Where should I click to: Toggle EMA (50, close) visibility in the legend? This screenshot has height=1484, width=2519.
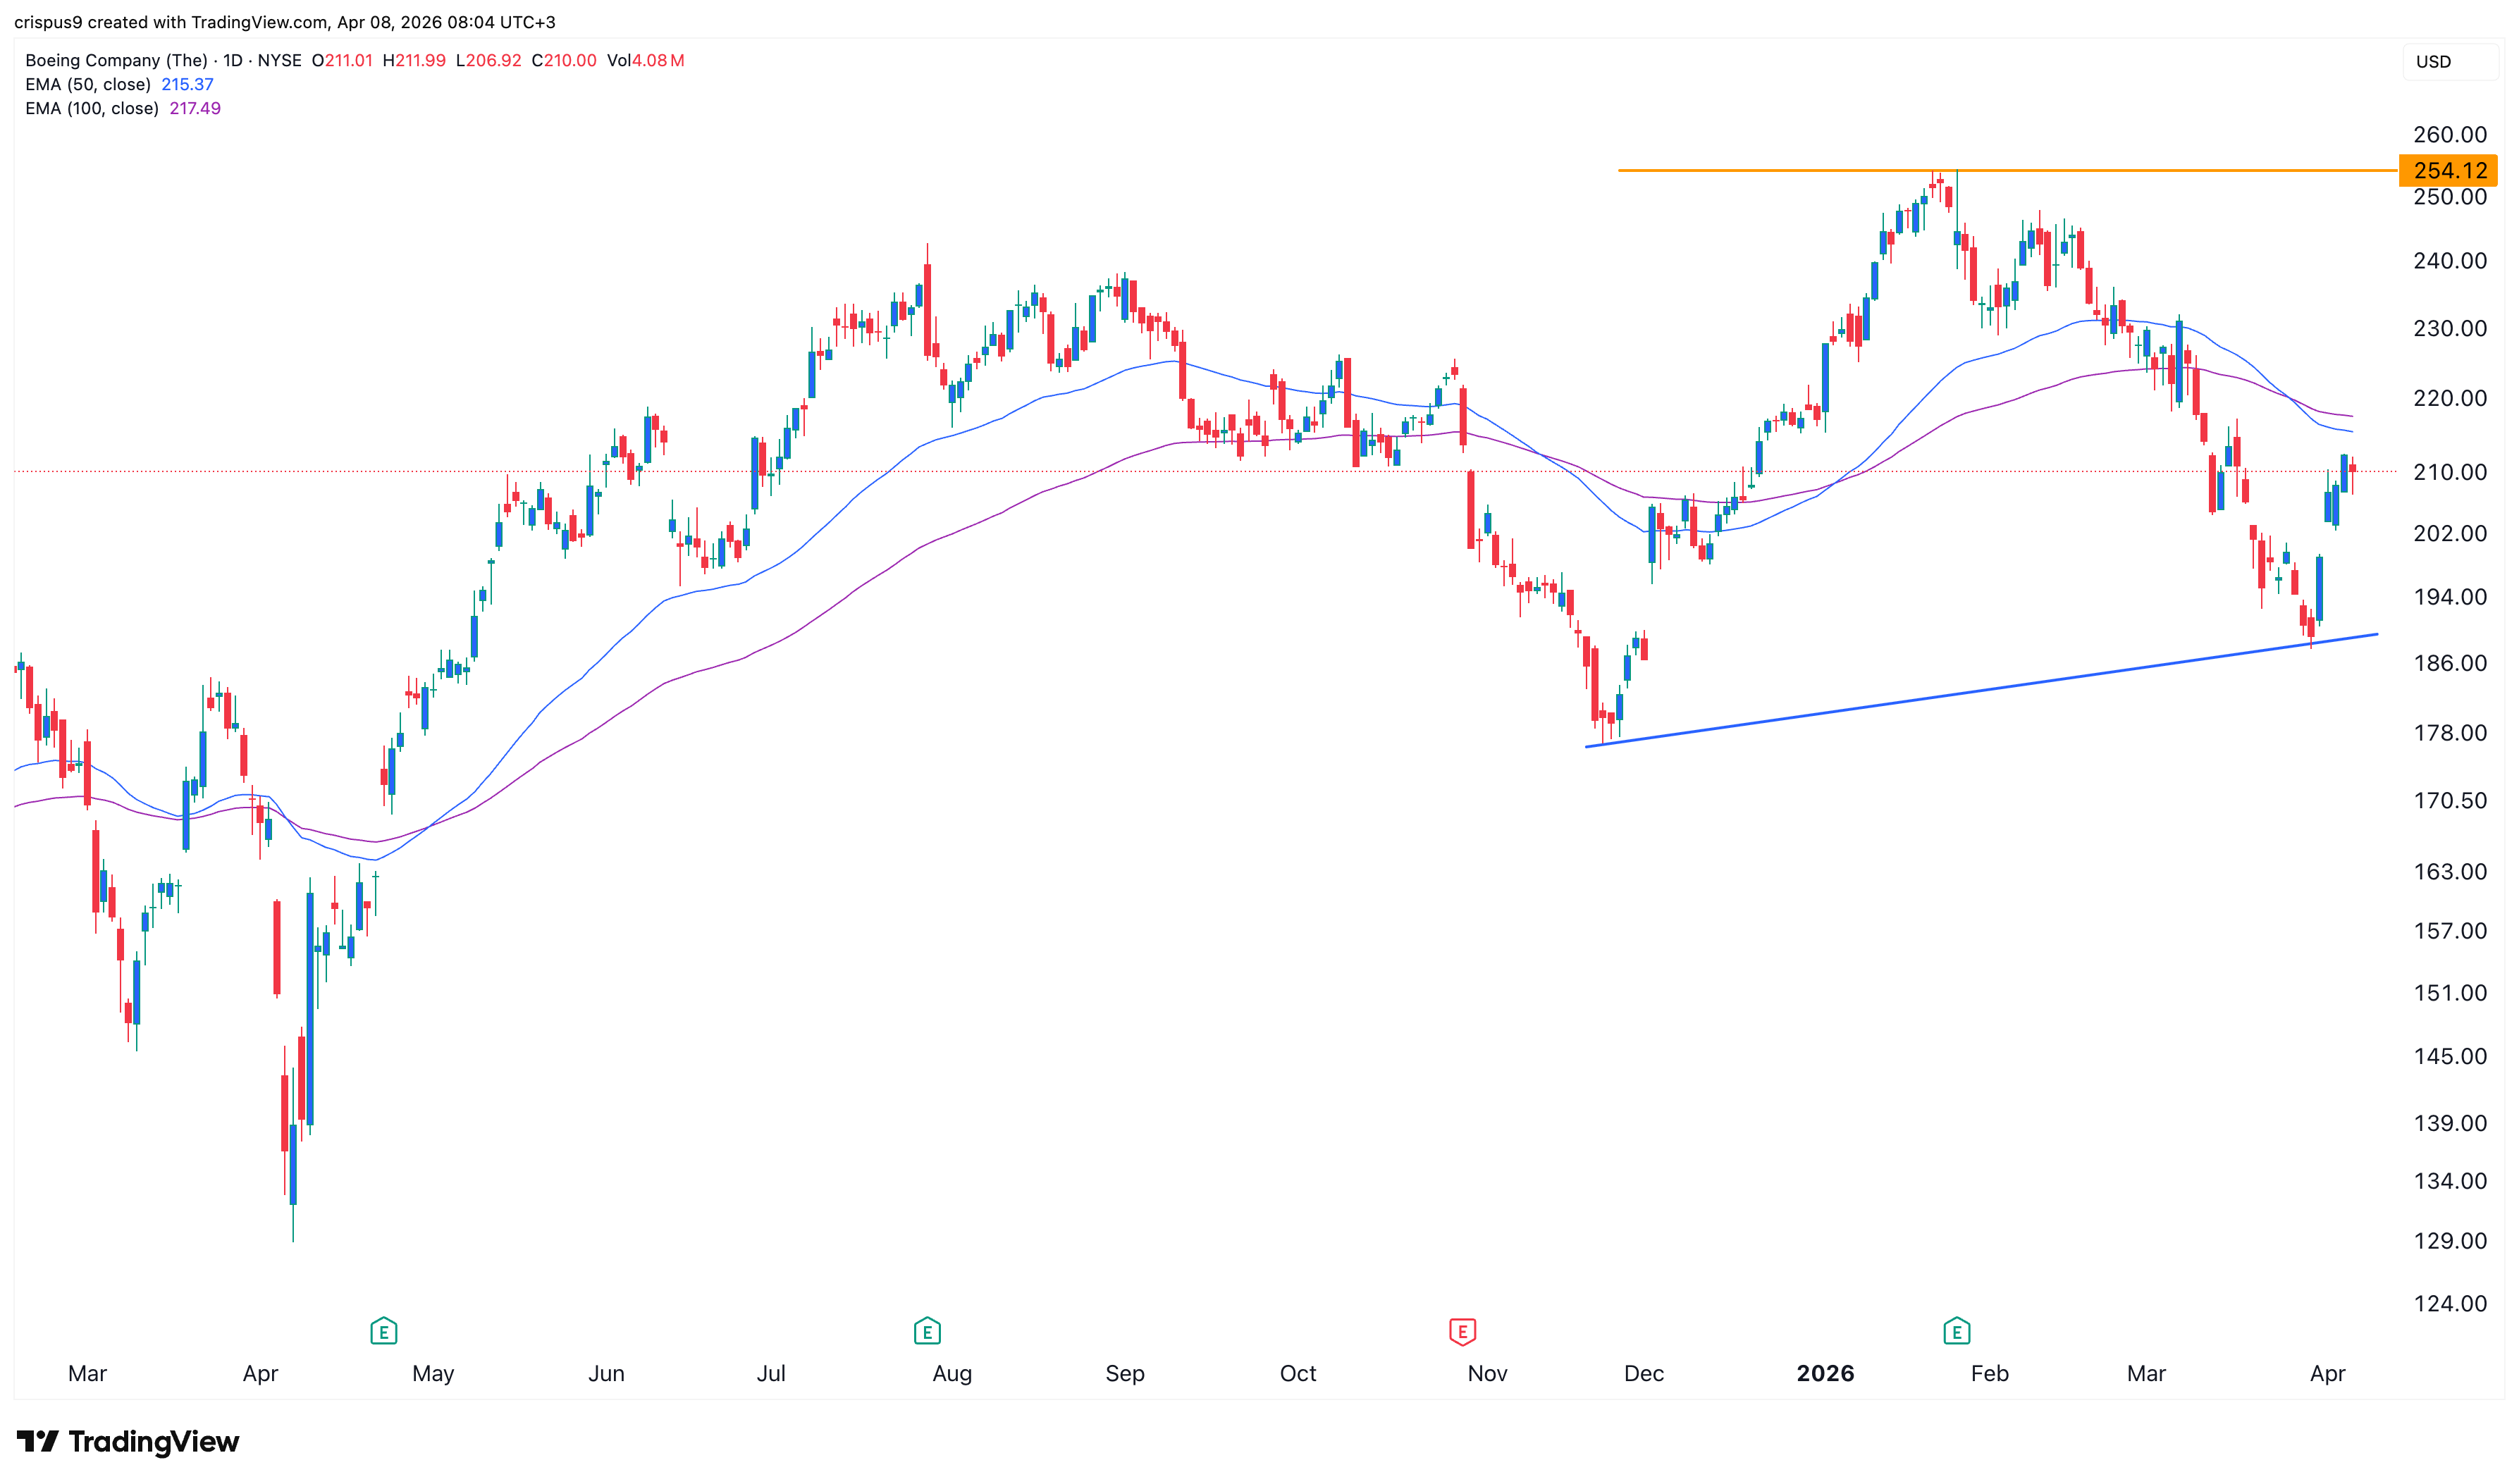[x=90, y=85]
